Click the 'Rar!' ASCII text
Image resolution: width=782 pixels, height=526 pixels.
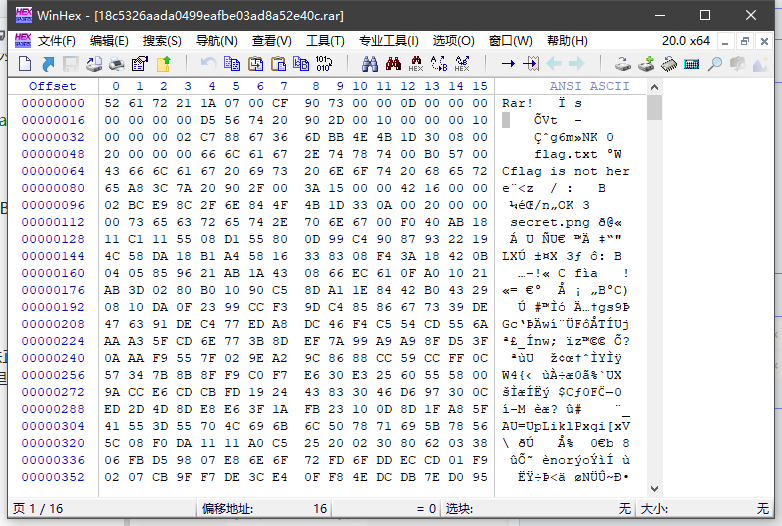pyautogui.click(x=517, y=103)
